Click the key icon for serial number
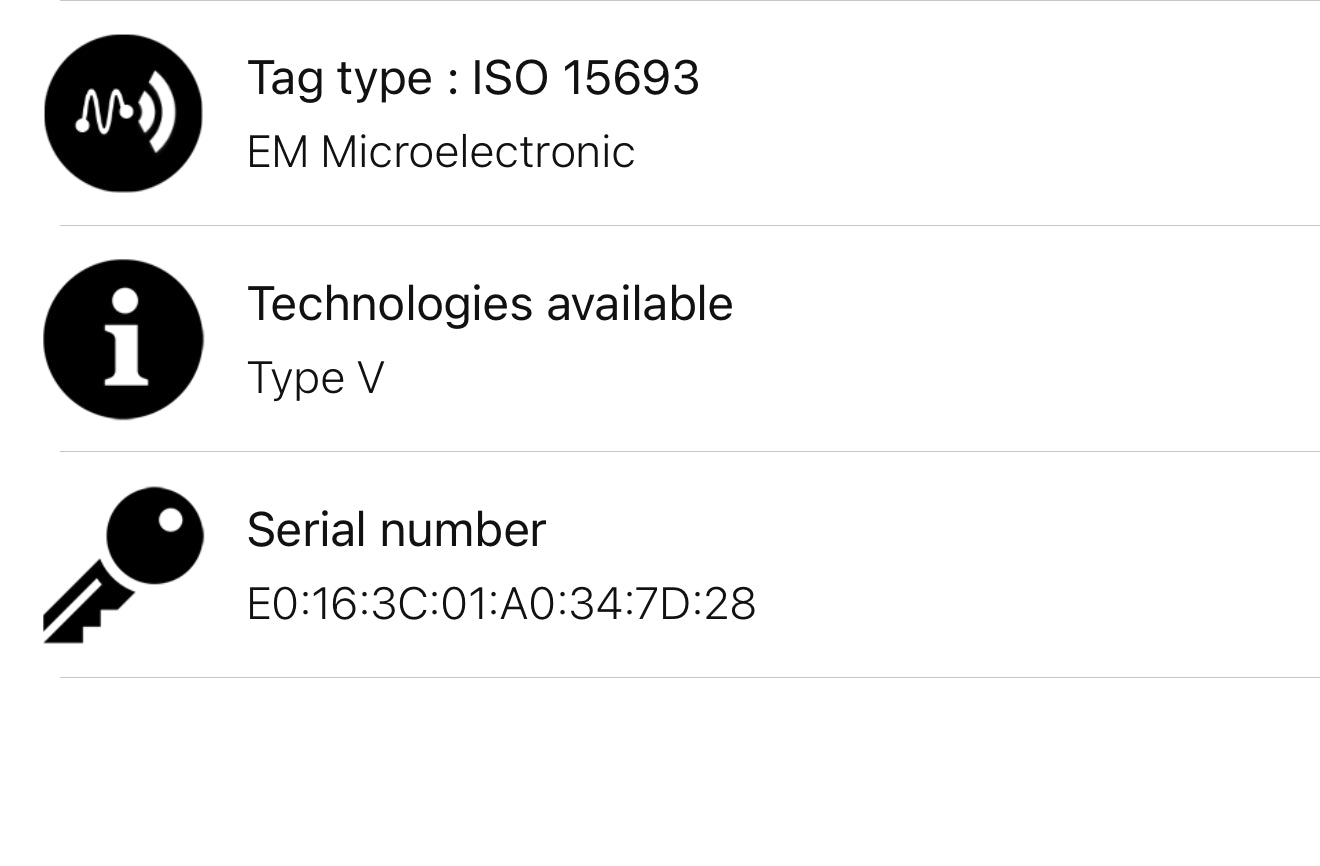 pyautogui.click(x=123, y=564)
